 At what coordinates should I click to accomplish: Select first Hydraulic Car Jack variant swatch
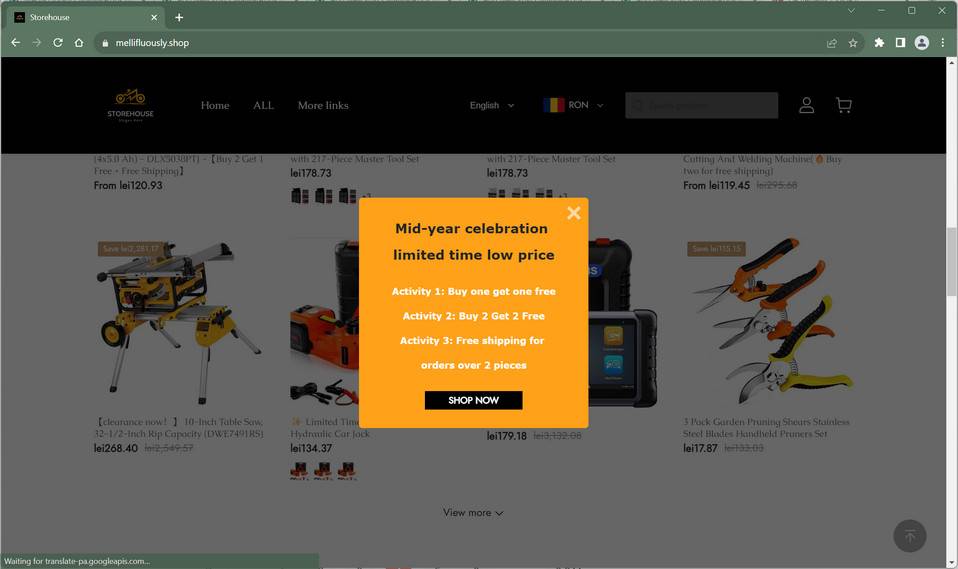[299, 470]
